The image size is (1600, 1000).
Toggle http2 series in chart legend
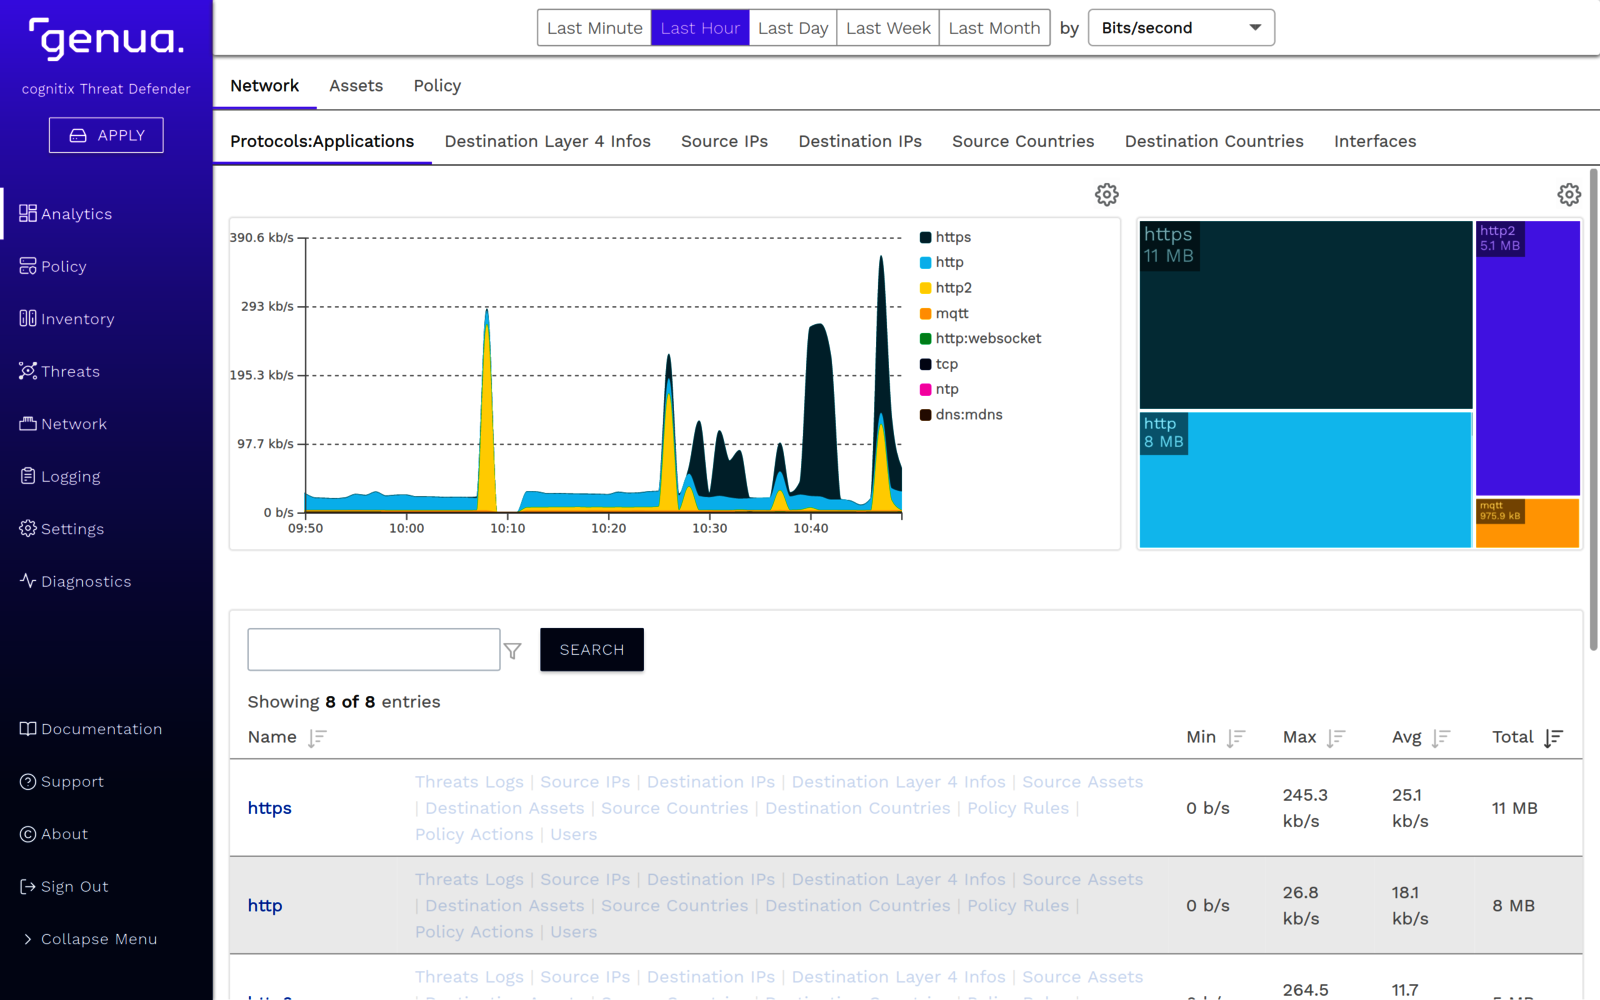pos(946,288)
